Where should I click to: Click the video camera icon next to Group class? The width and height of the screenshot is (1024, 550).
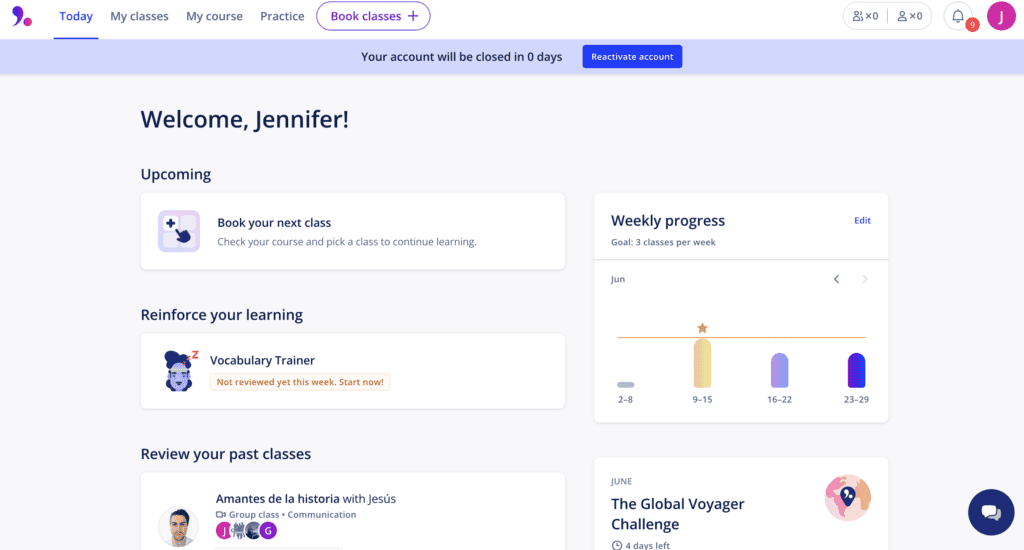(x=221, y=515)
